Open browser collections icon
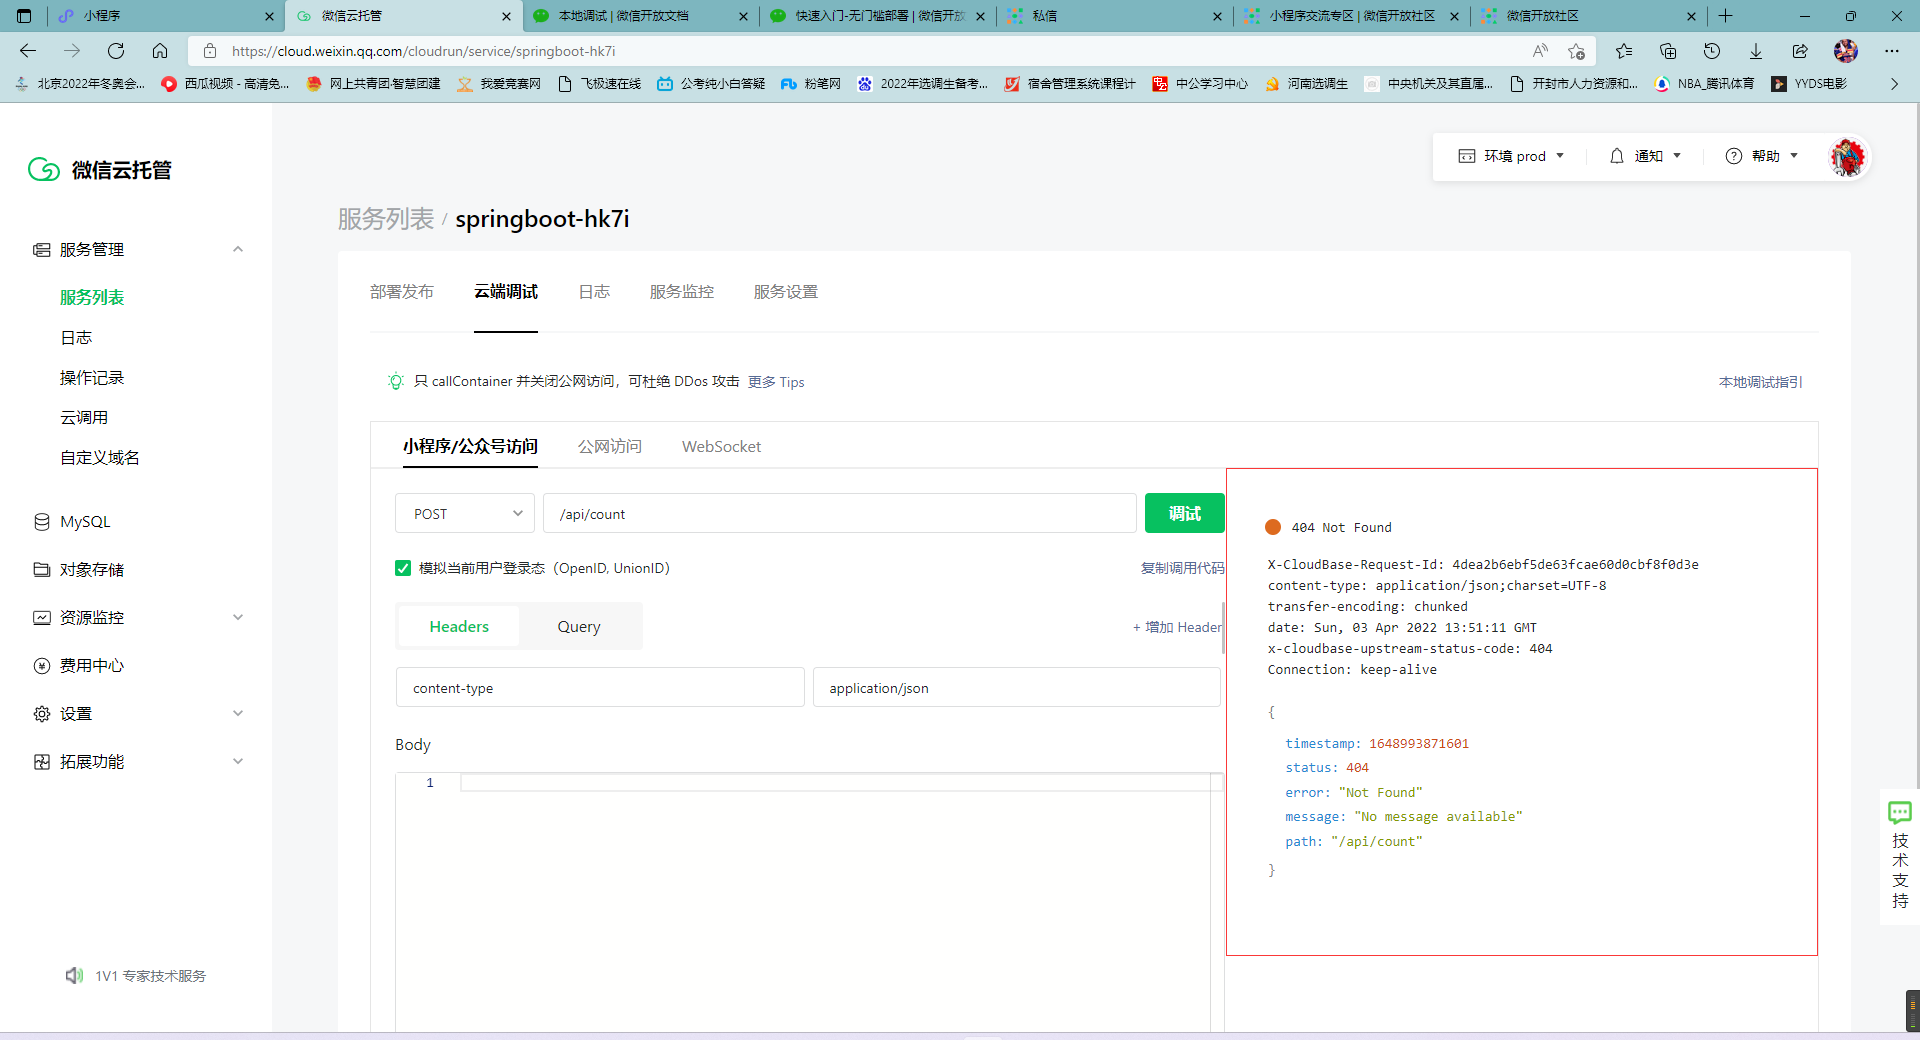 [x=1668, y=51]
